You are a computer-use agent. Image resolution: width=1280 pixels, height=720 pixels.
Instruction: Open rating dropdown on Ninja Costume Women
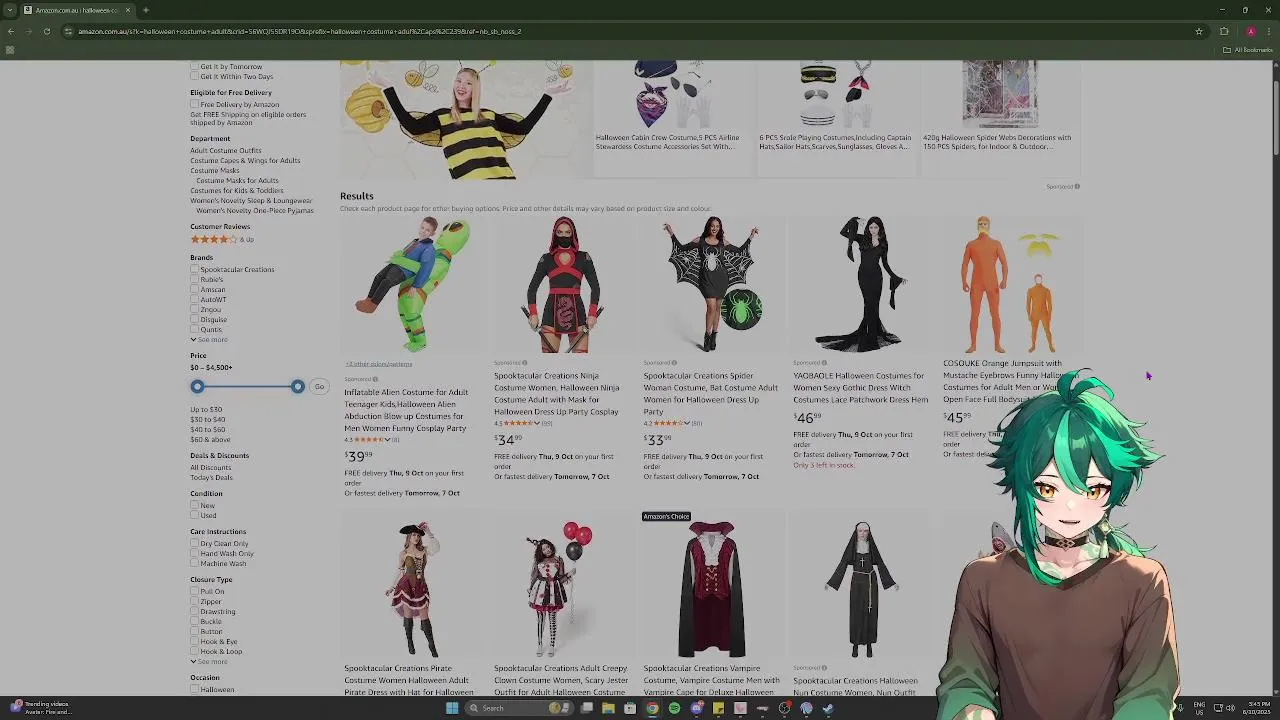pyautogui.click(x=538, y=423)
